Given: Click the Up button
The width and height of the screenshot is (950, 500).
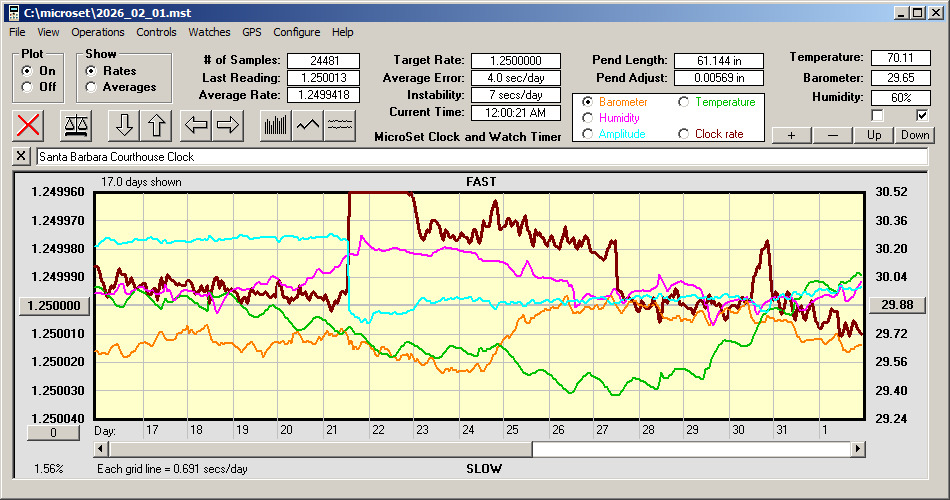Looking at the screenshot, I should (874, 135).
